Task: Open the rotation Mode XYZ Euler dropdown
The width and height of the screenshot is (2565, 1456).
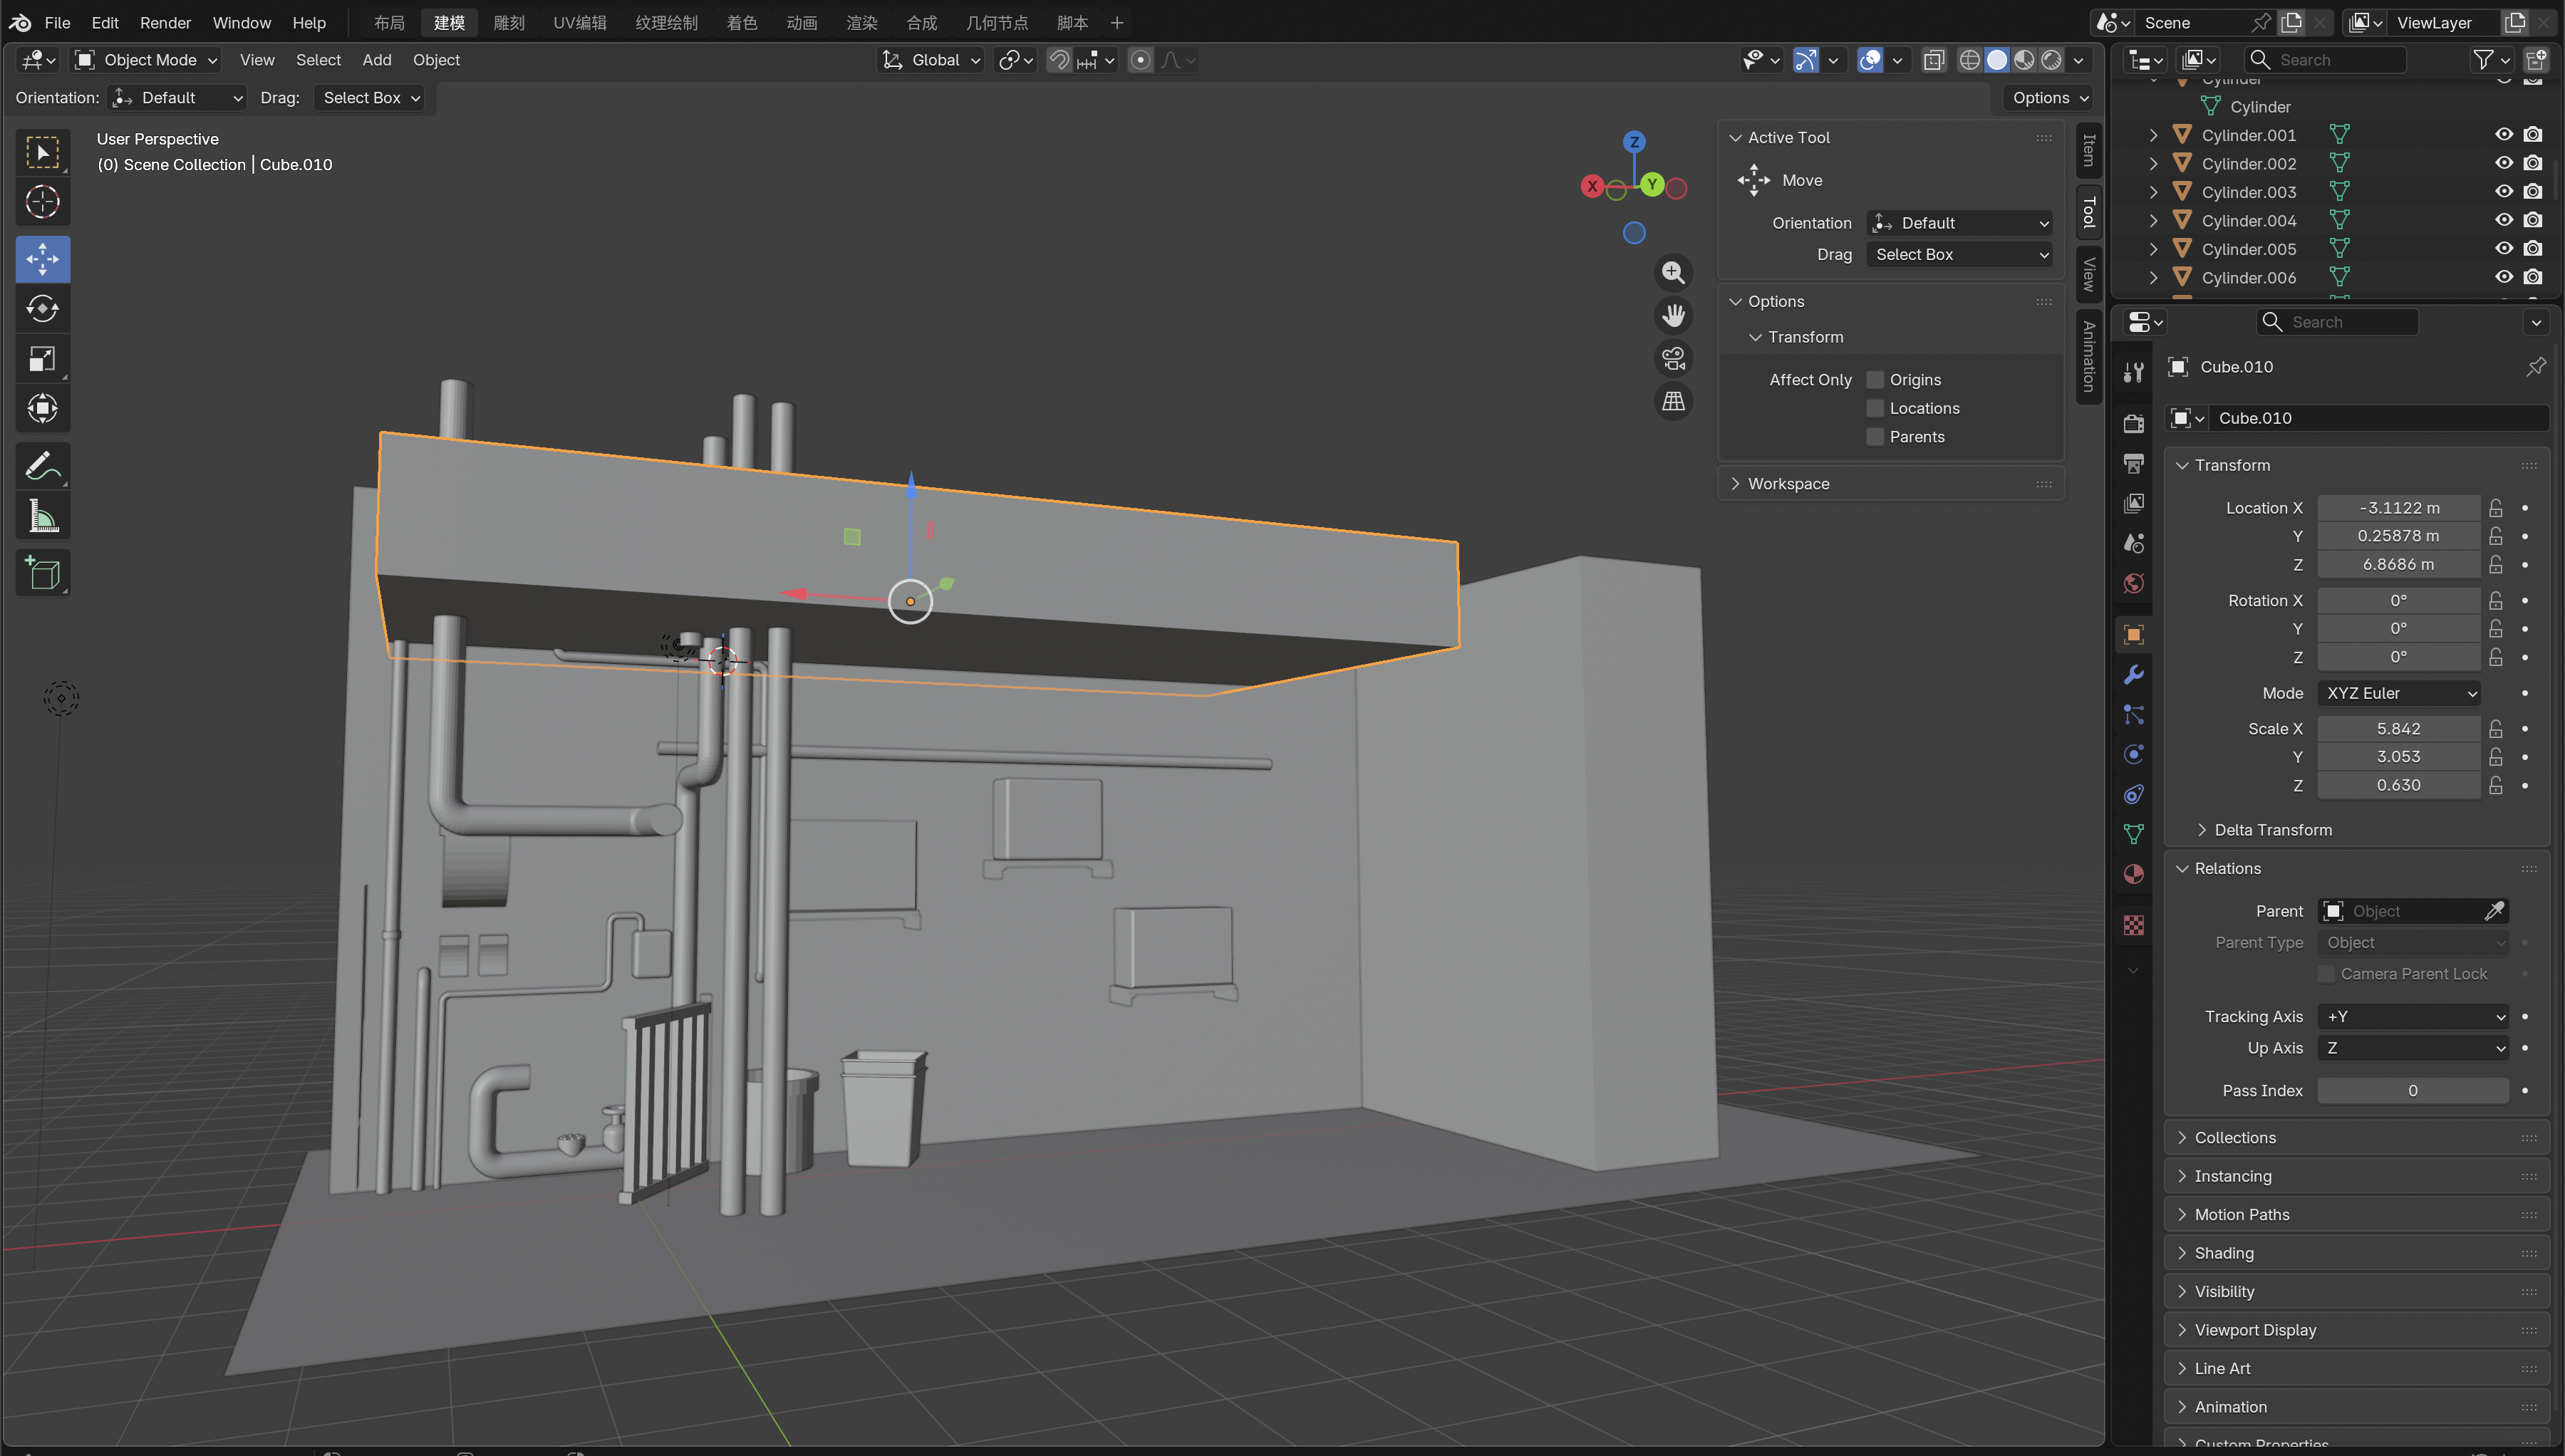Action: tap(2398, 693)
